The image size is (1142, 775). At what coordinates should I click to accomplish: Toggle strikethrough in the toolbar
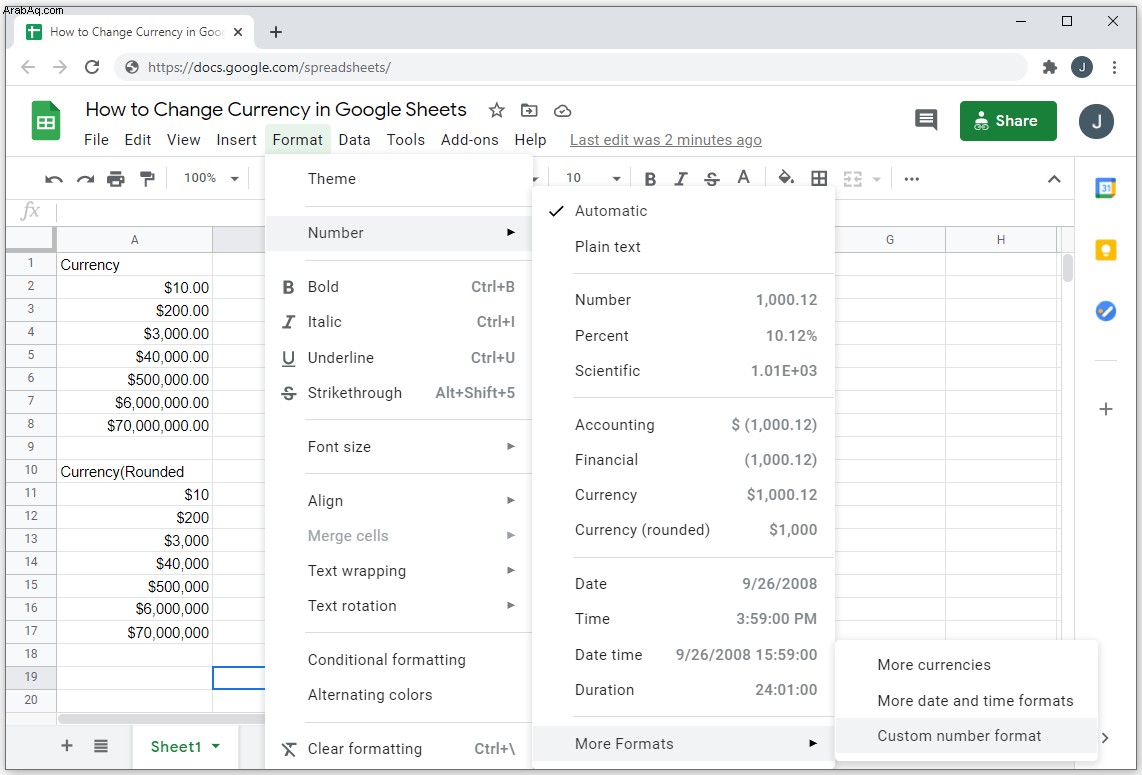point(712,178)
